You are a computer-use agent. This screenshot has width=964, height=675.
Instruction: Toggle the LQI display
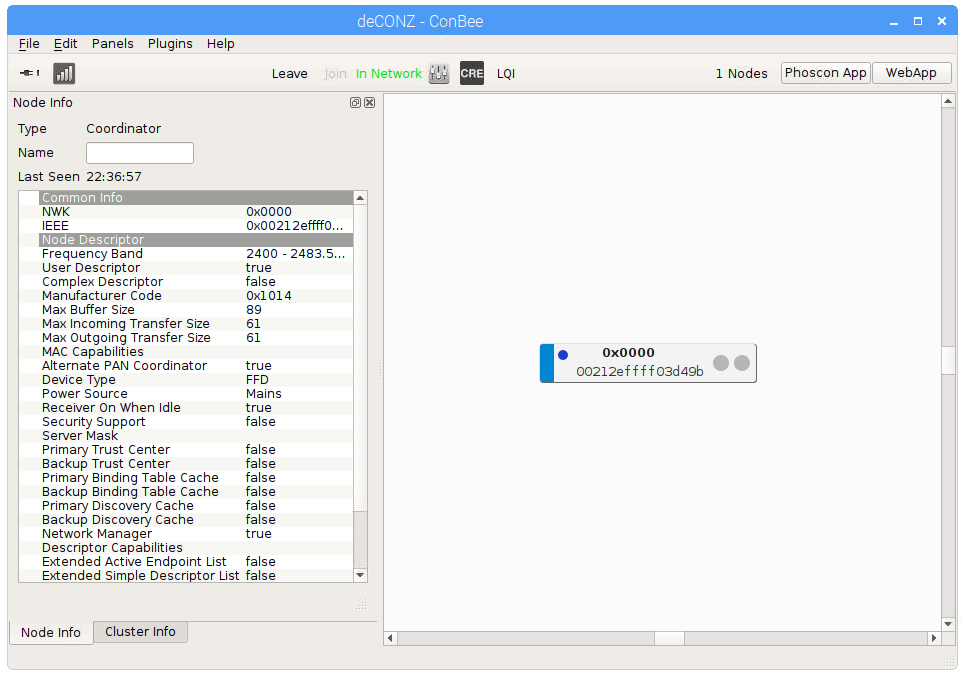pyautogui.click(x=505, y=74)
